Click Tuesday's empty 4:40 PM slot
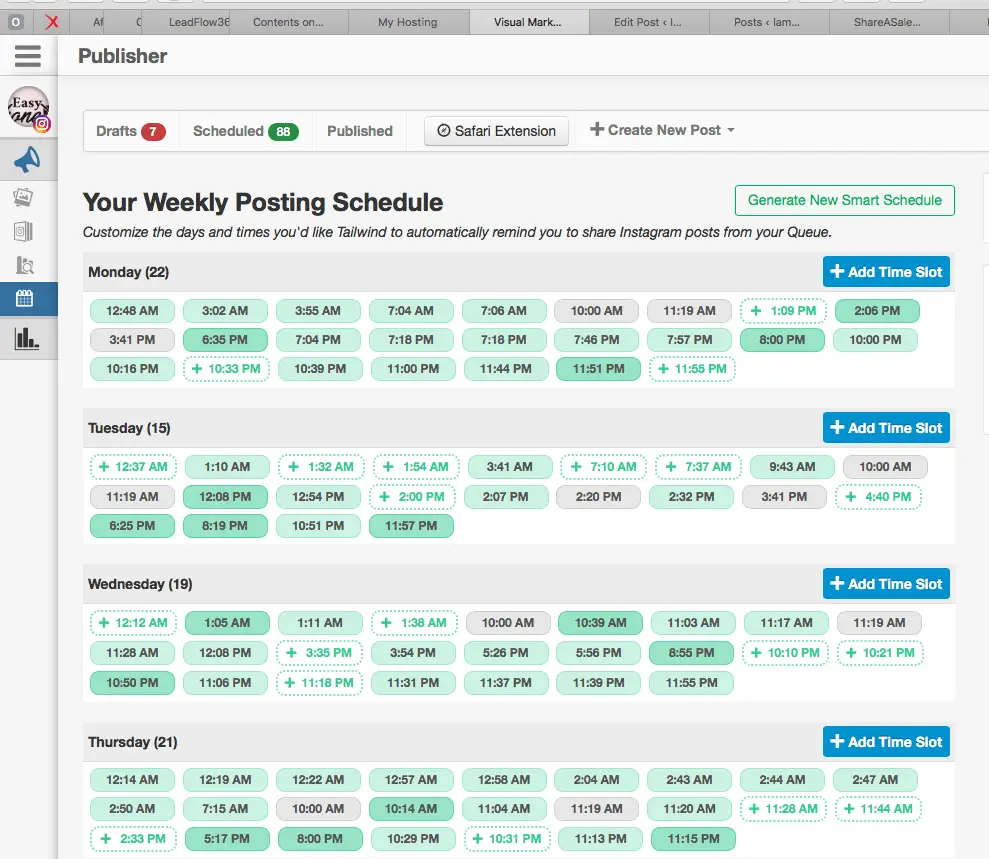The height and width of the screenshot is (859, 989). click(x=879, y=497)
